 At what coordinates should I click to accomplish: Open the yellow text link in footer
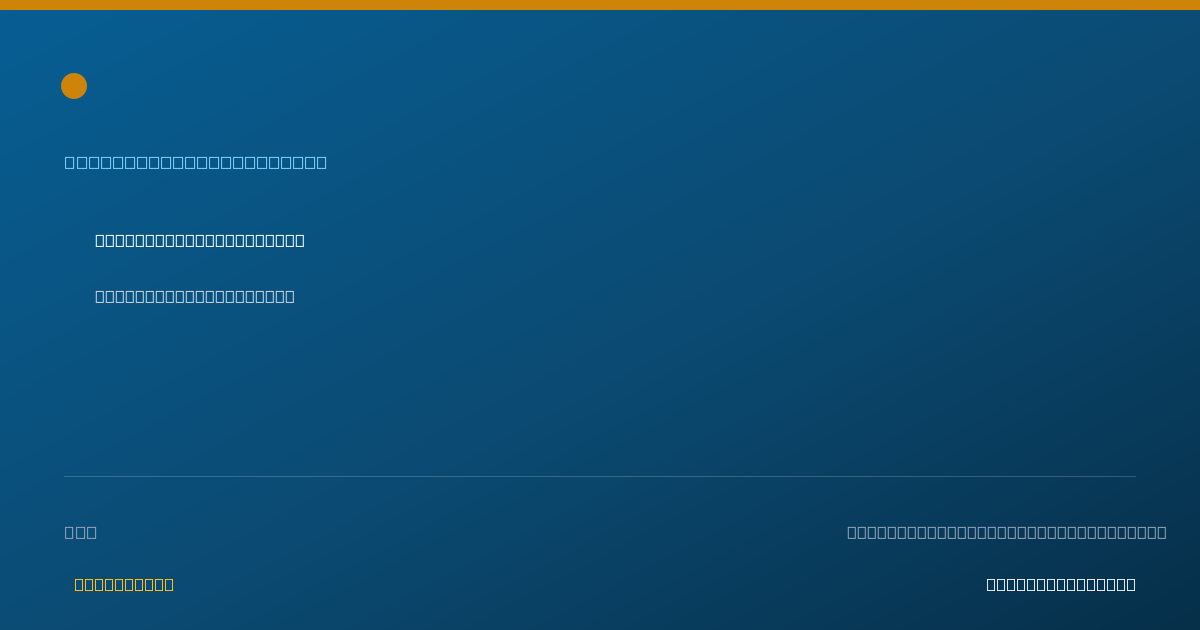124,584
